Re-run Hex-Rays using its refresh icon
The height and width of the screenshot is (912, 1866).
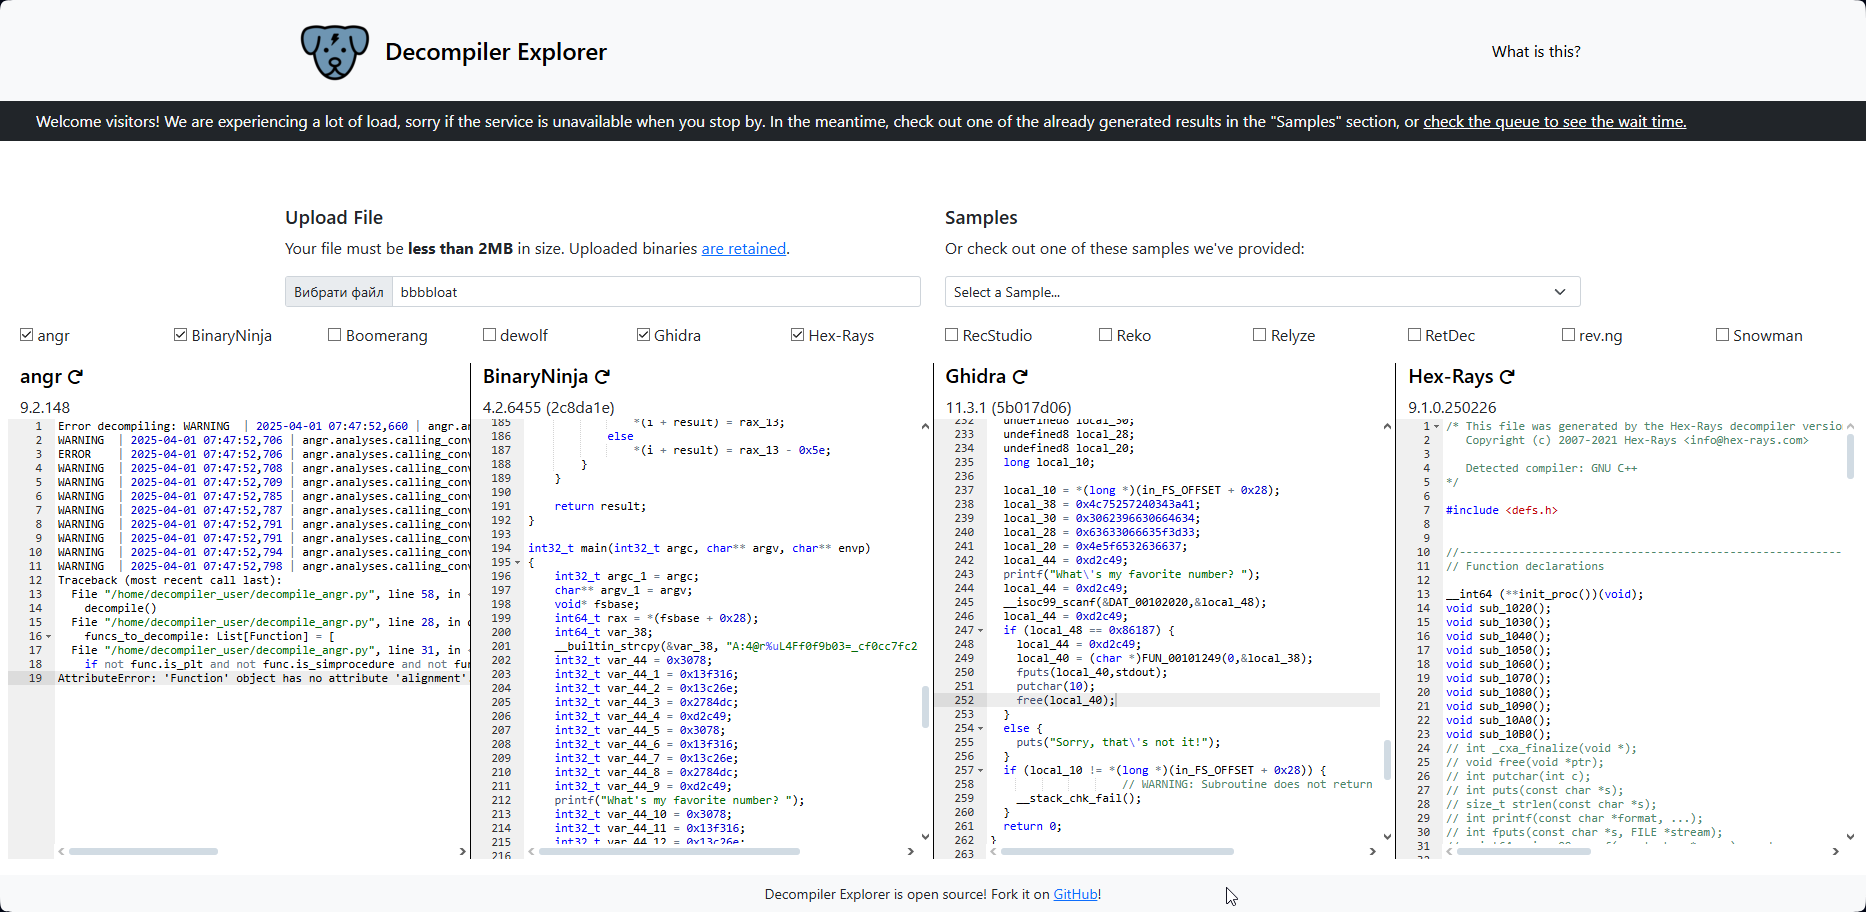coord(1507,377)
